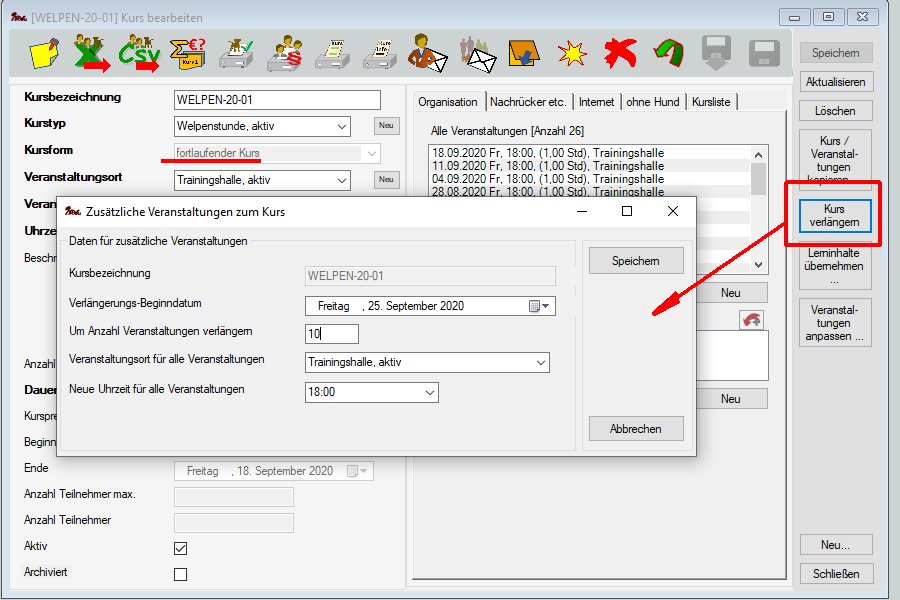Click the red X delete toolbar icon
This screenshot has height=600, width=900.
click(x=620, y=53)
